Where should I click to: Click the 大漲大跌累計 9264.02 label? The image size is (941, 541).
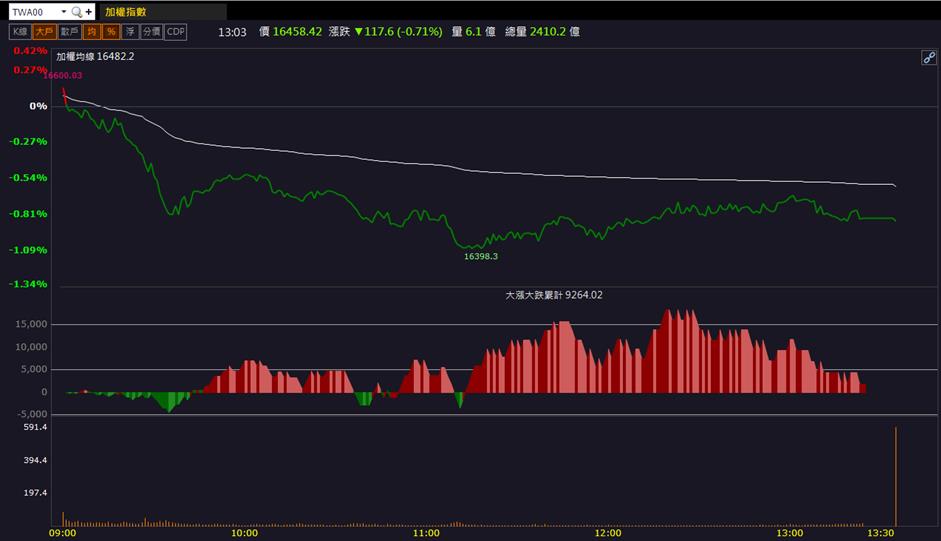click(554, 295)
